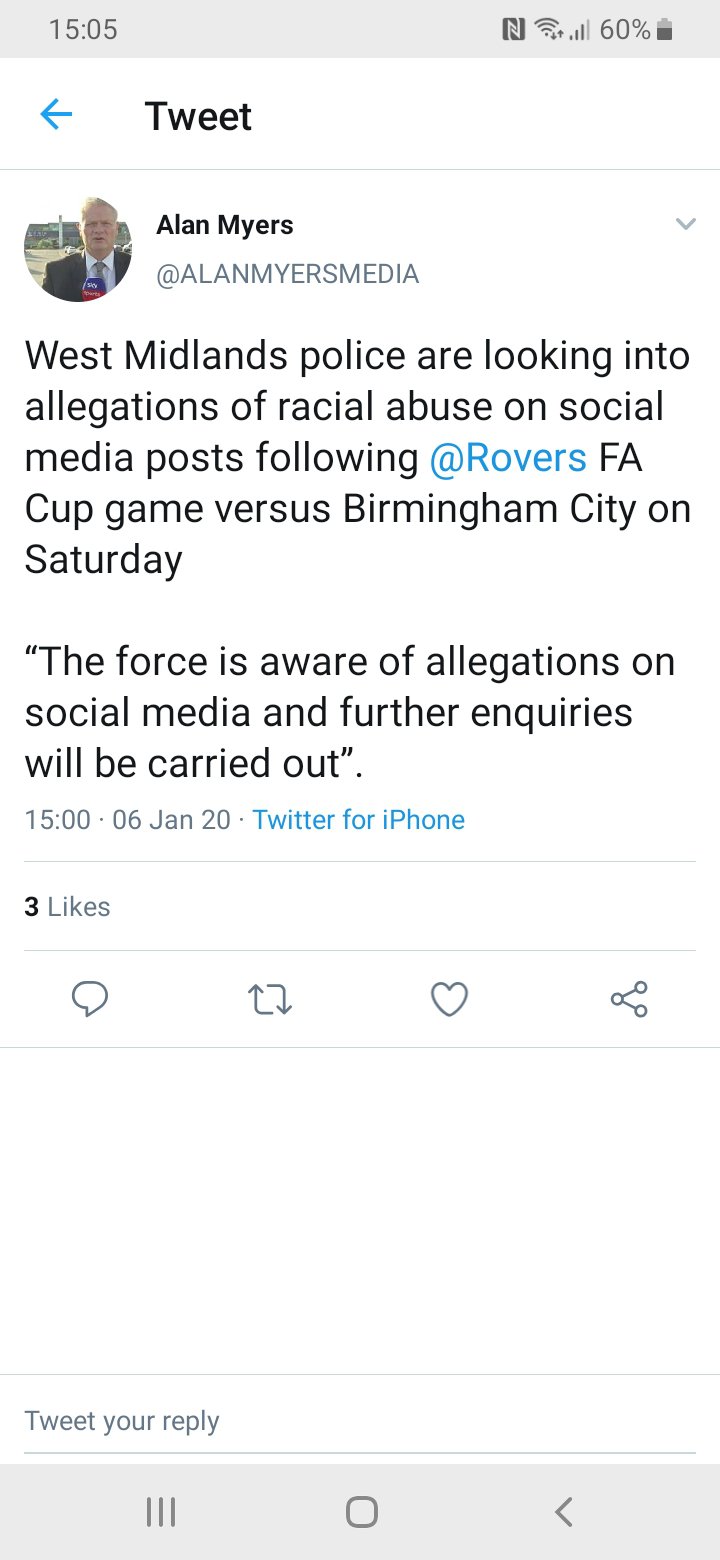Tap the @ALANMYERSMEDIA handle
Image resolution: width=720 pixels, height=1560 pixels.
coord(287,274)
